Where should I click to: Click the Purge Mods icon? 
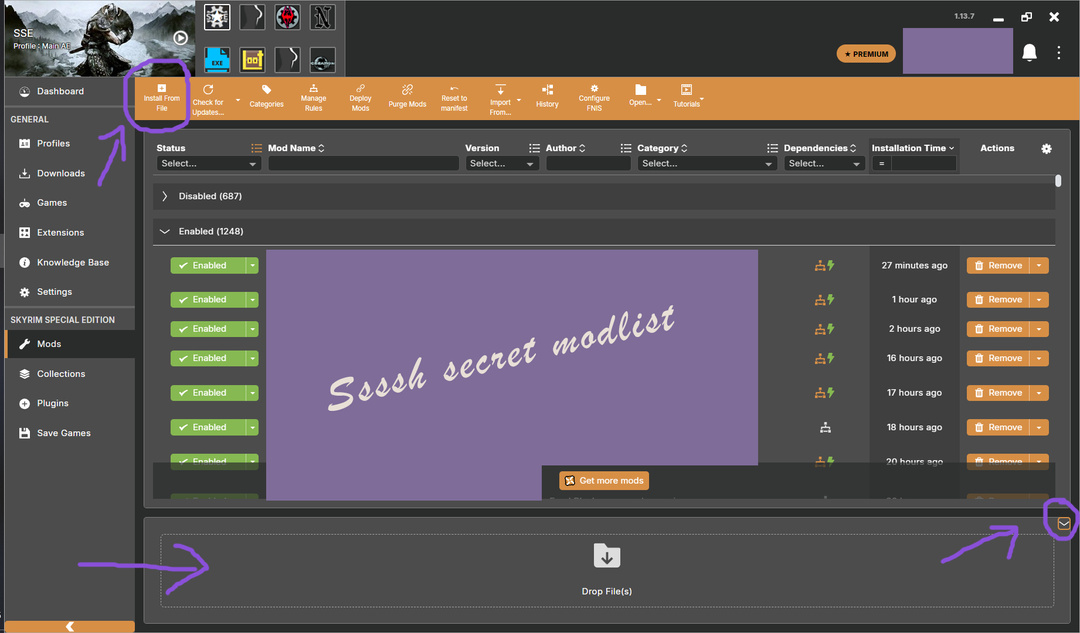(x=407, y=97)
